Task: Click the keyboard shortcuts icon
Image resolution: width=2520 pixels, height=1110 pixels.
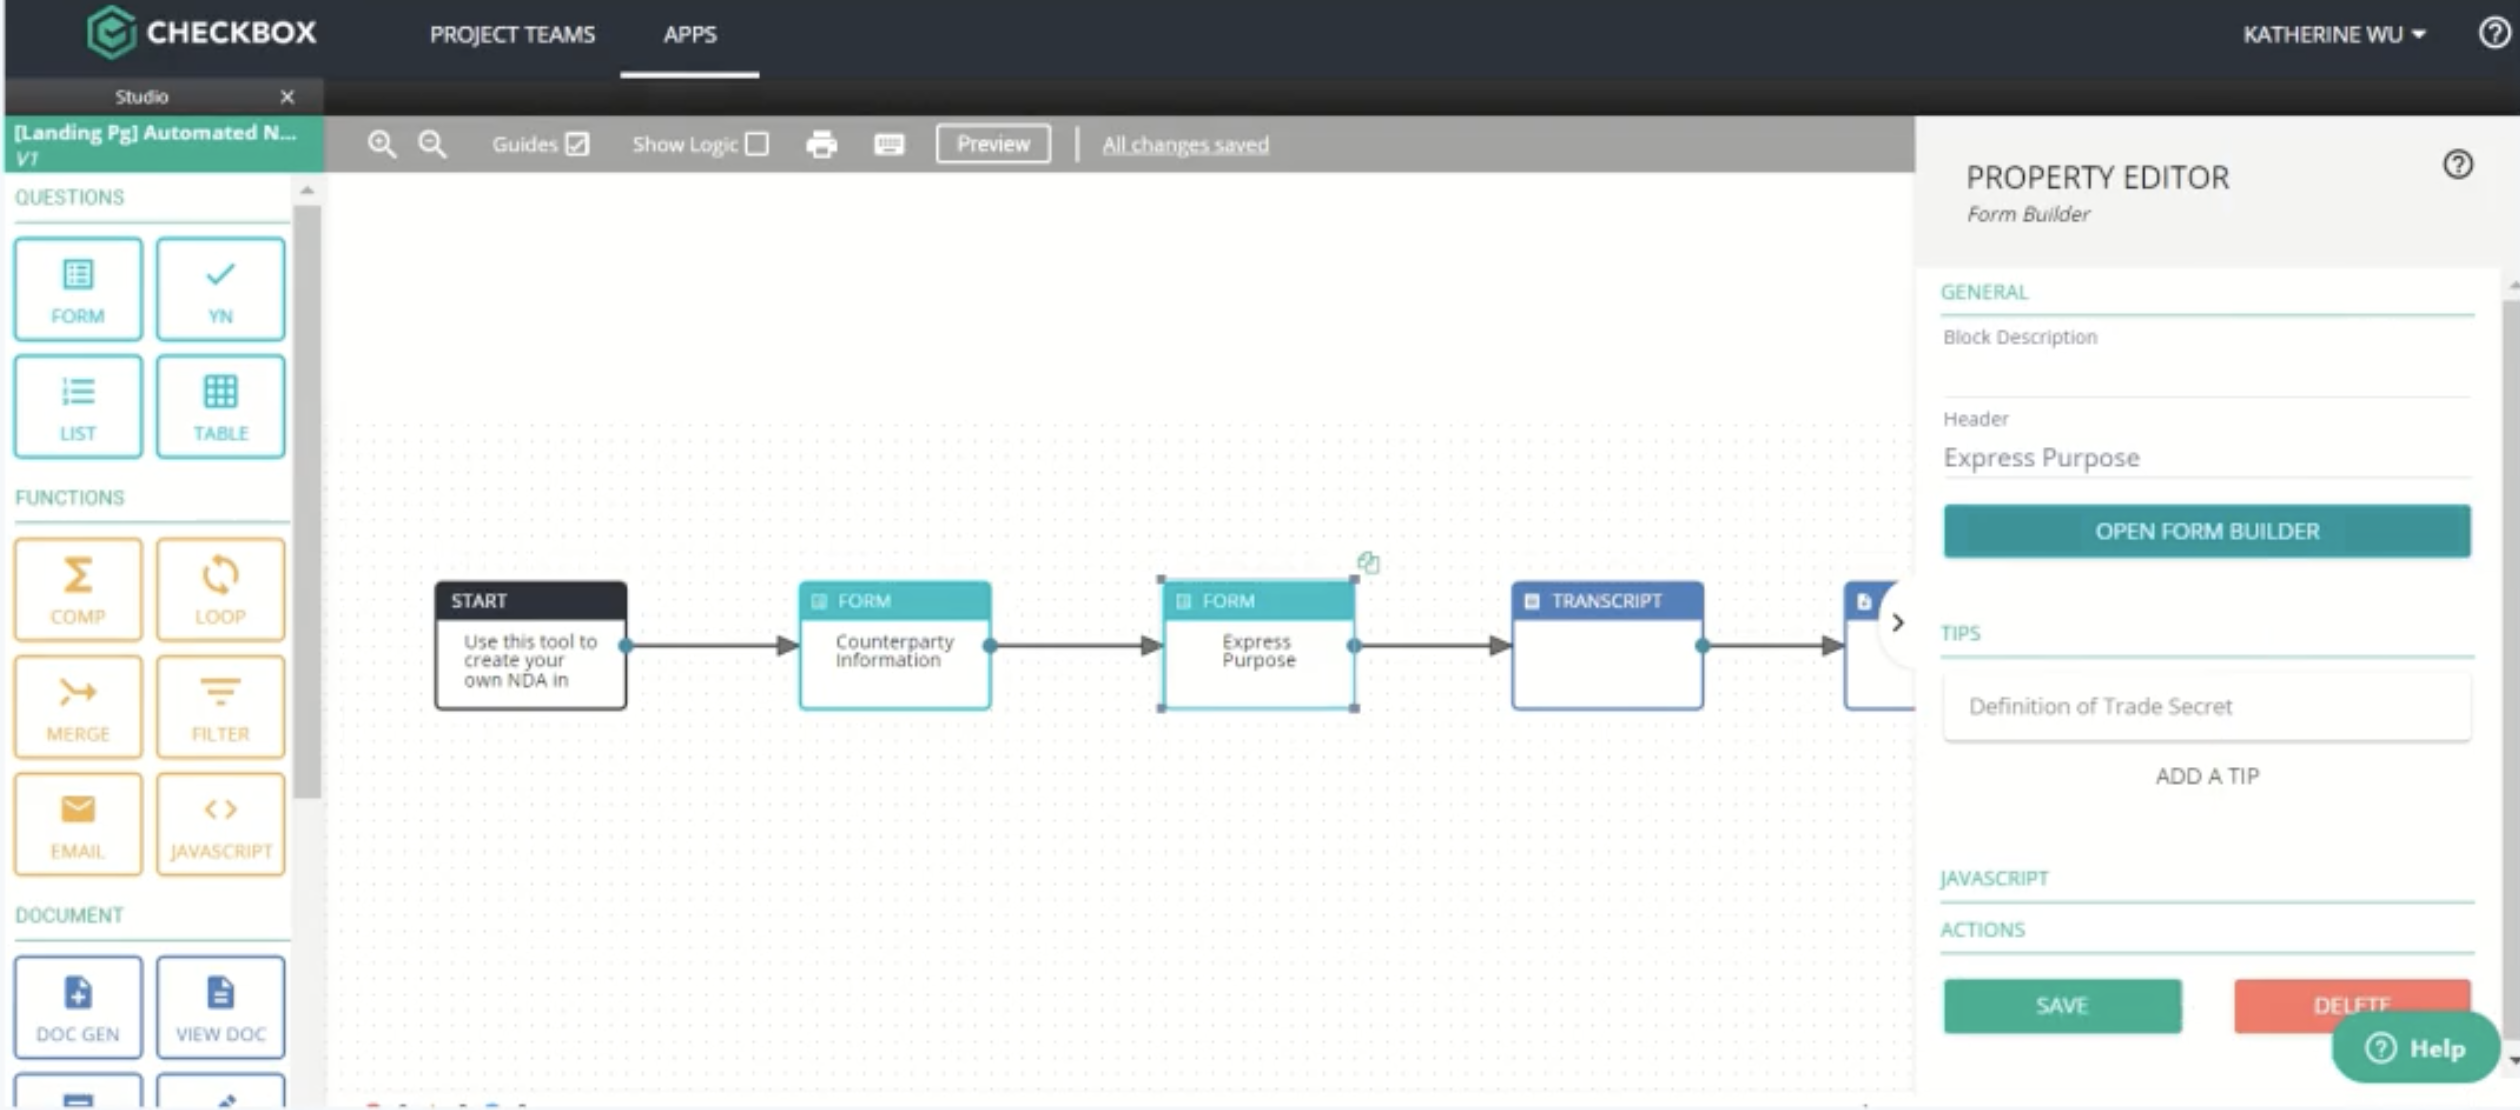Action: 888,144
